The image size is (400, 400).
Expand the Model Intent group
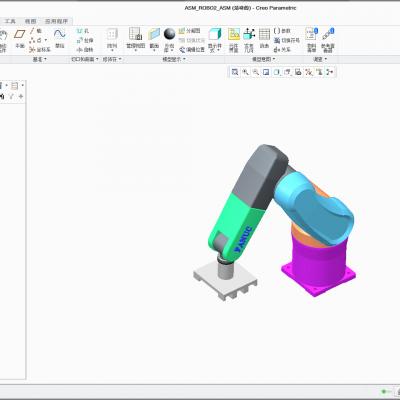263,59
